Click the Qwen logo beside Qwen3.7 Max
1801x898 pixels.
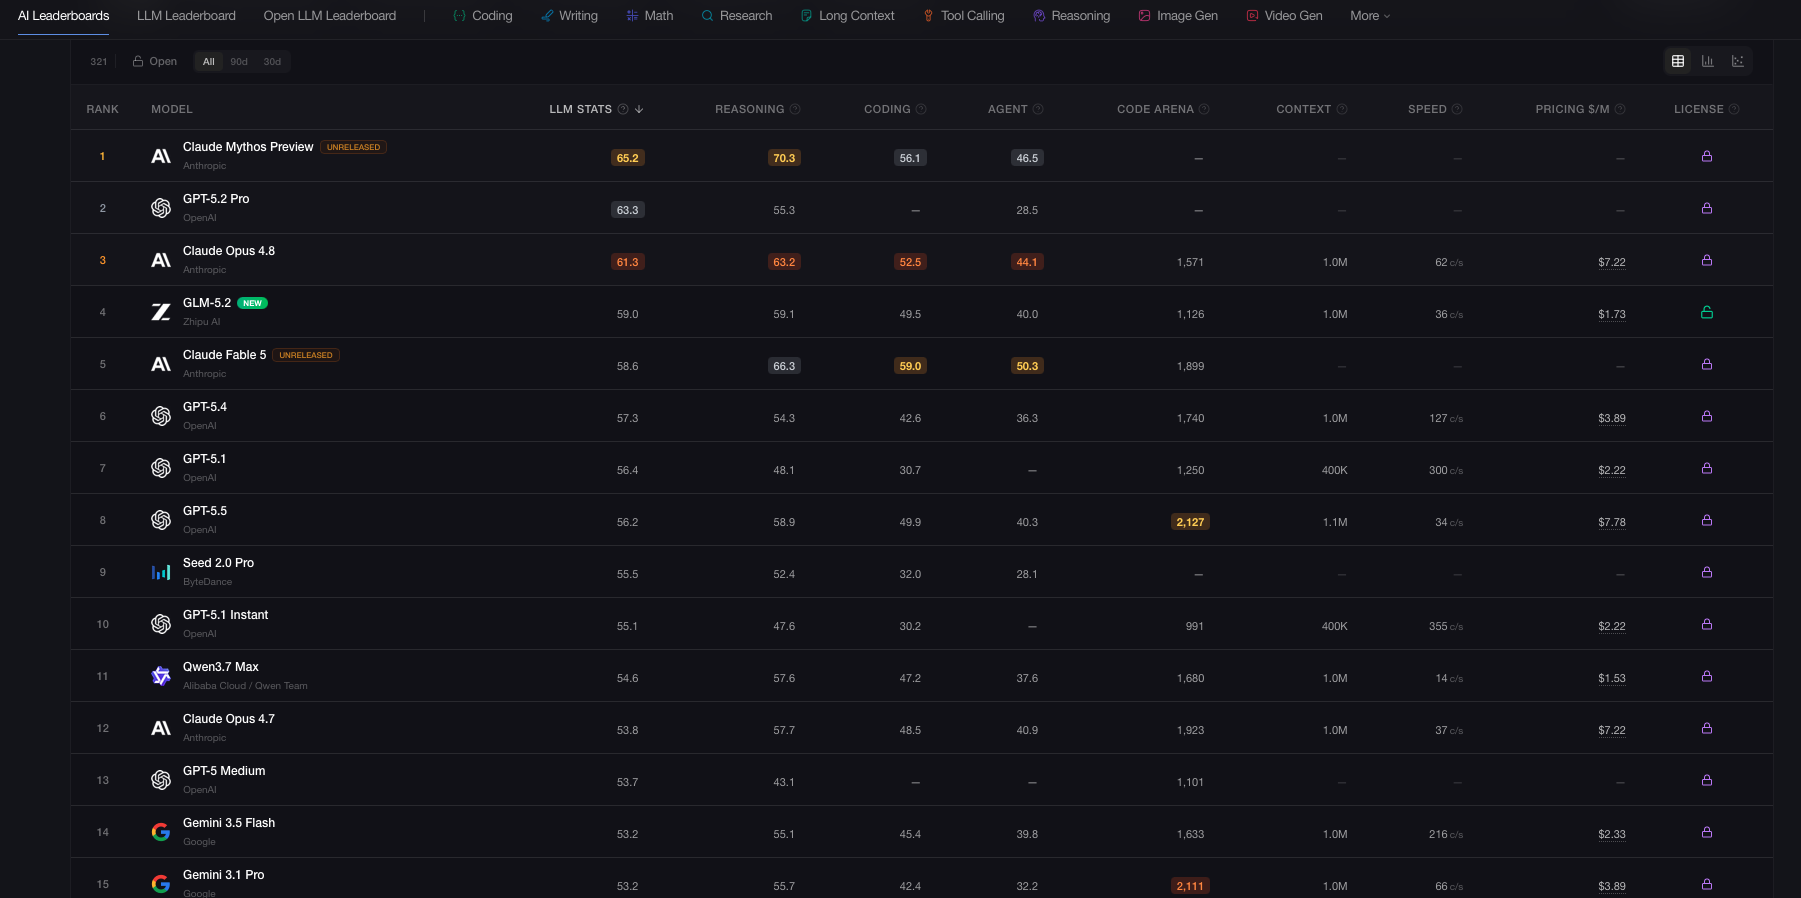[x=161, y=676]
